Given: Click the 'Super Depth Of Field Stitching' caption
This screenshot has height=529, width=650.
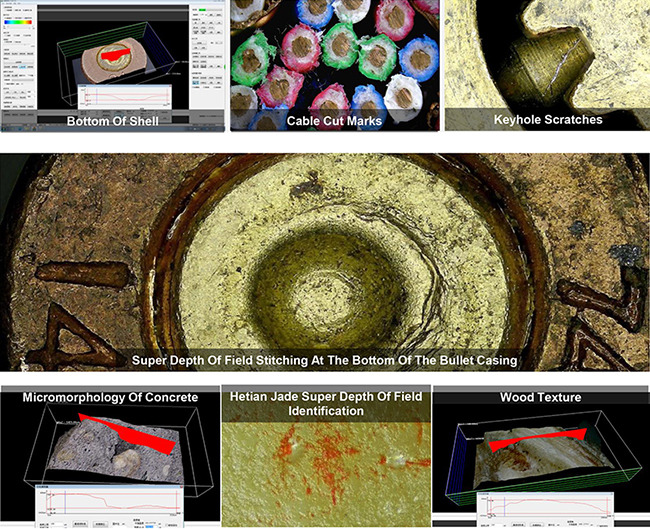Looking at the screenshot, I should click(325, 359).
